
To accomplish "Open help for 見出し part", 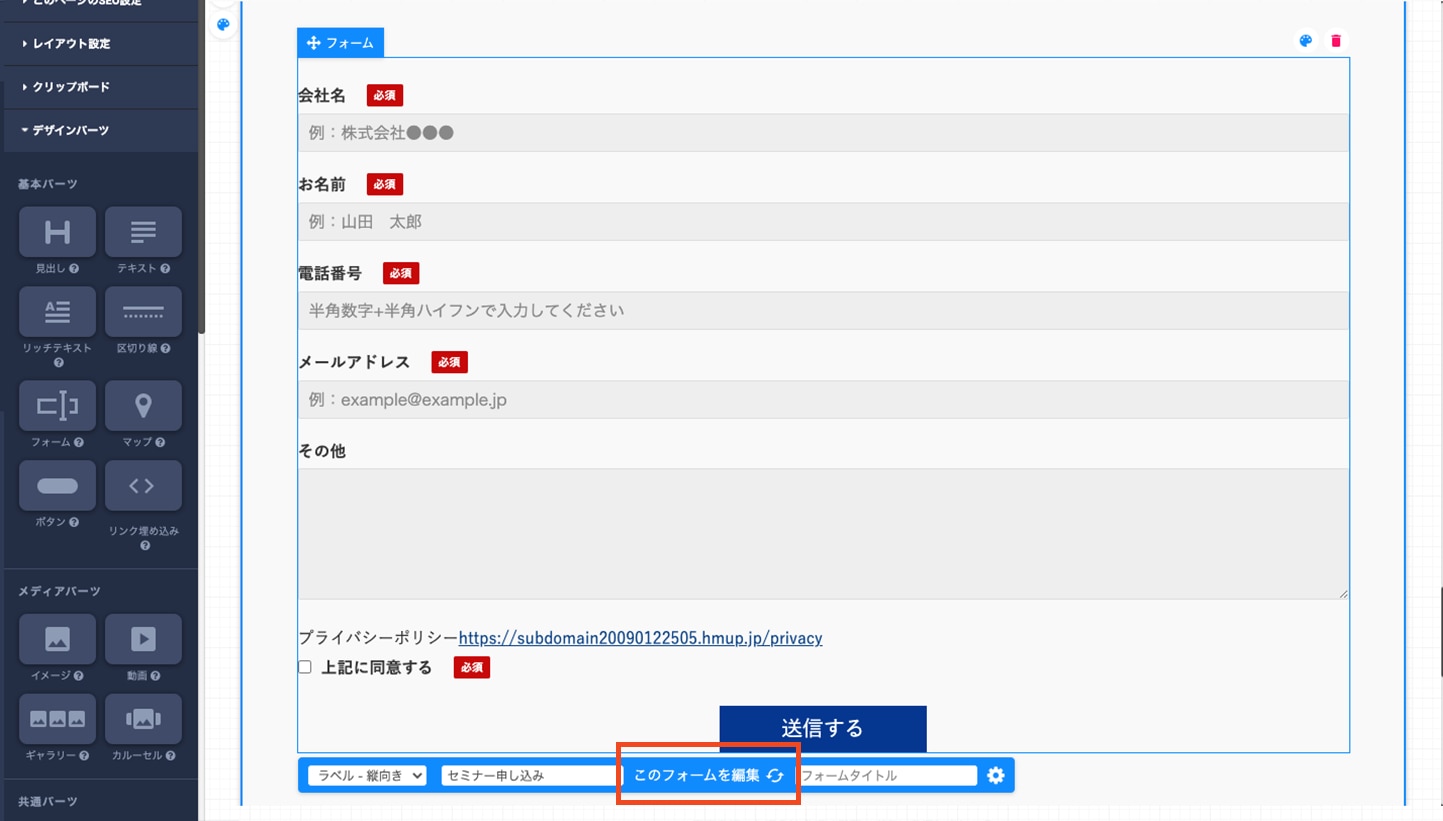I will coord(75,269).
